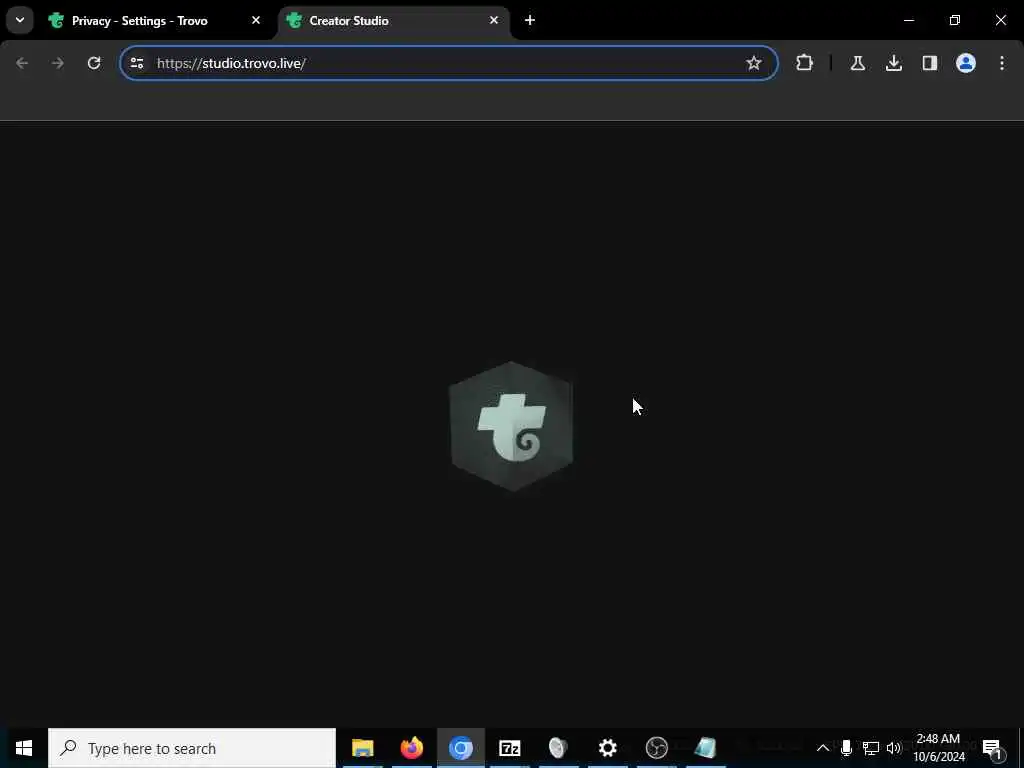
Task: Launch Firefox from the taskbar
Action: 411,748
